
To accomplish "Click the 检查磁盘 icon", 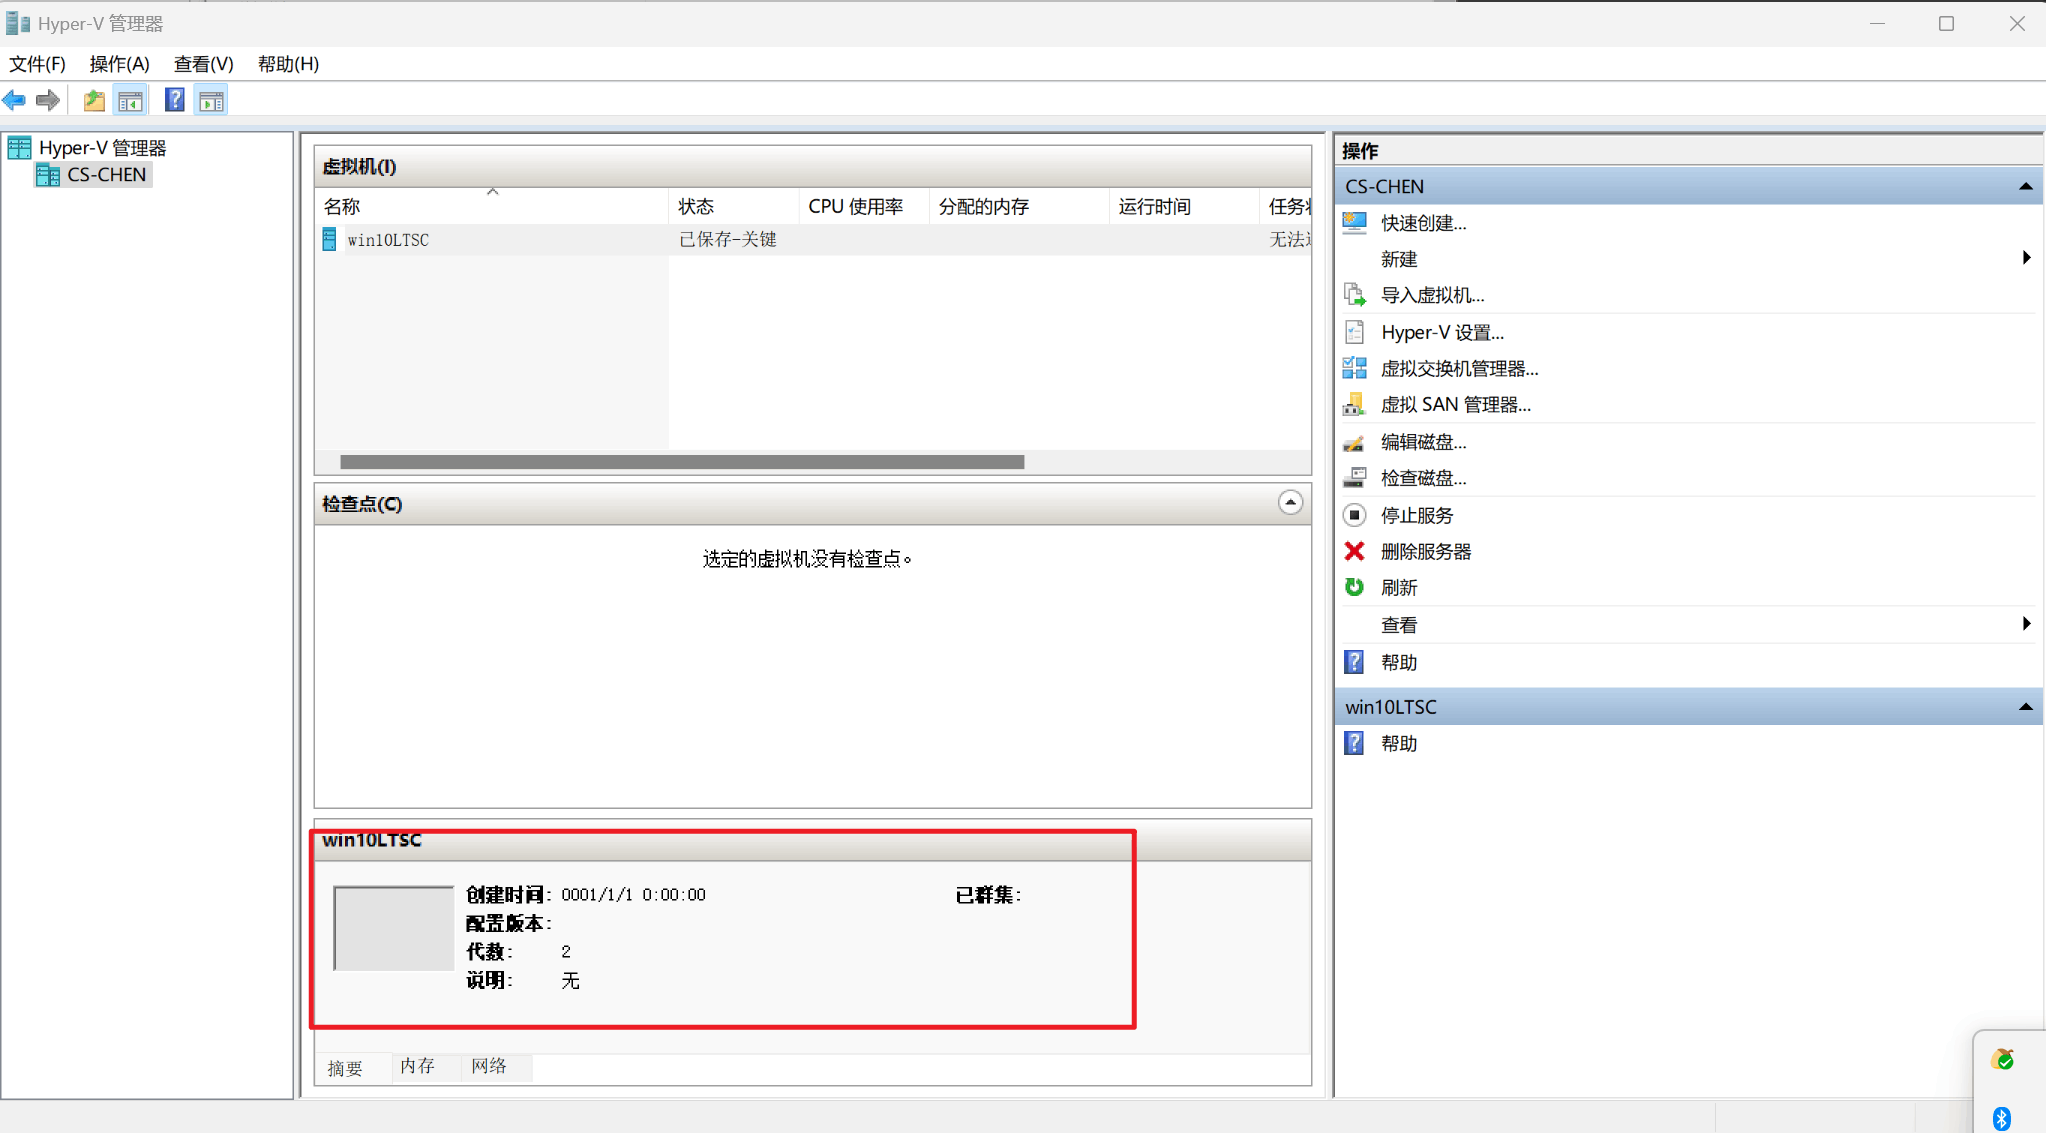I will [1355, 478].
